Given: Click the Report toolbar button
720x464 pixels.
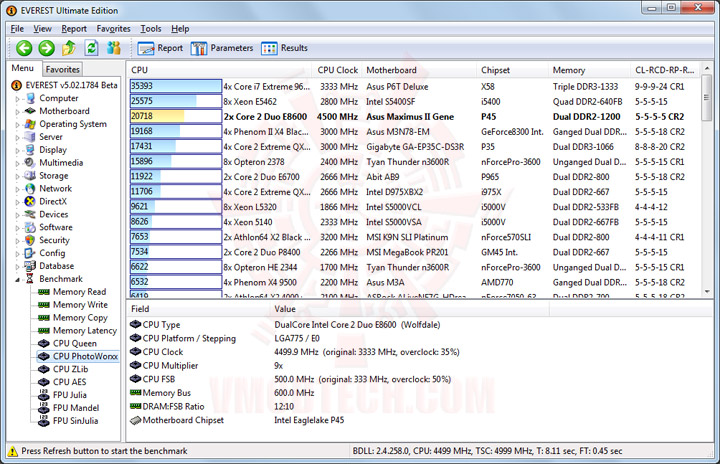Looking at the screenshot, I should pos(160,48).
